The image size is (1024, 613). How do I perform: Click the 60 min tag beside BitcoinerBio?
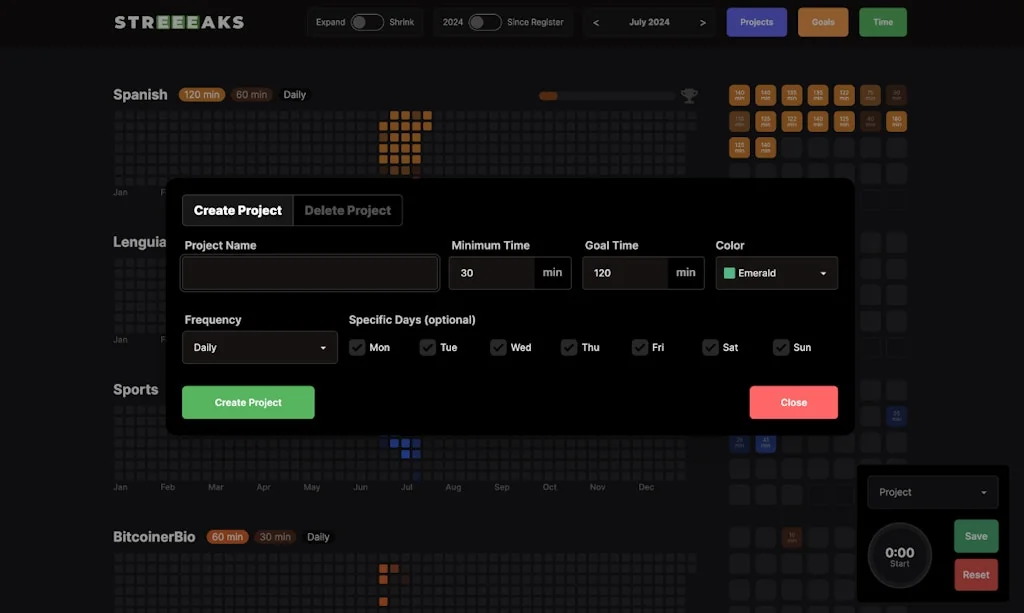tap(227, 536)
